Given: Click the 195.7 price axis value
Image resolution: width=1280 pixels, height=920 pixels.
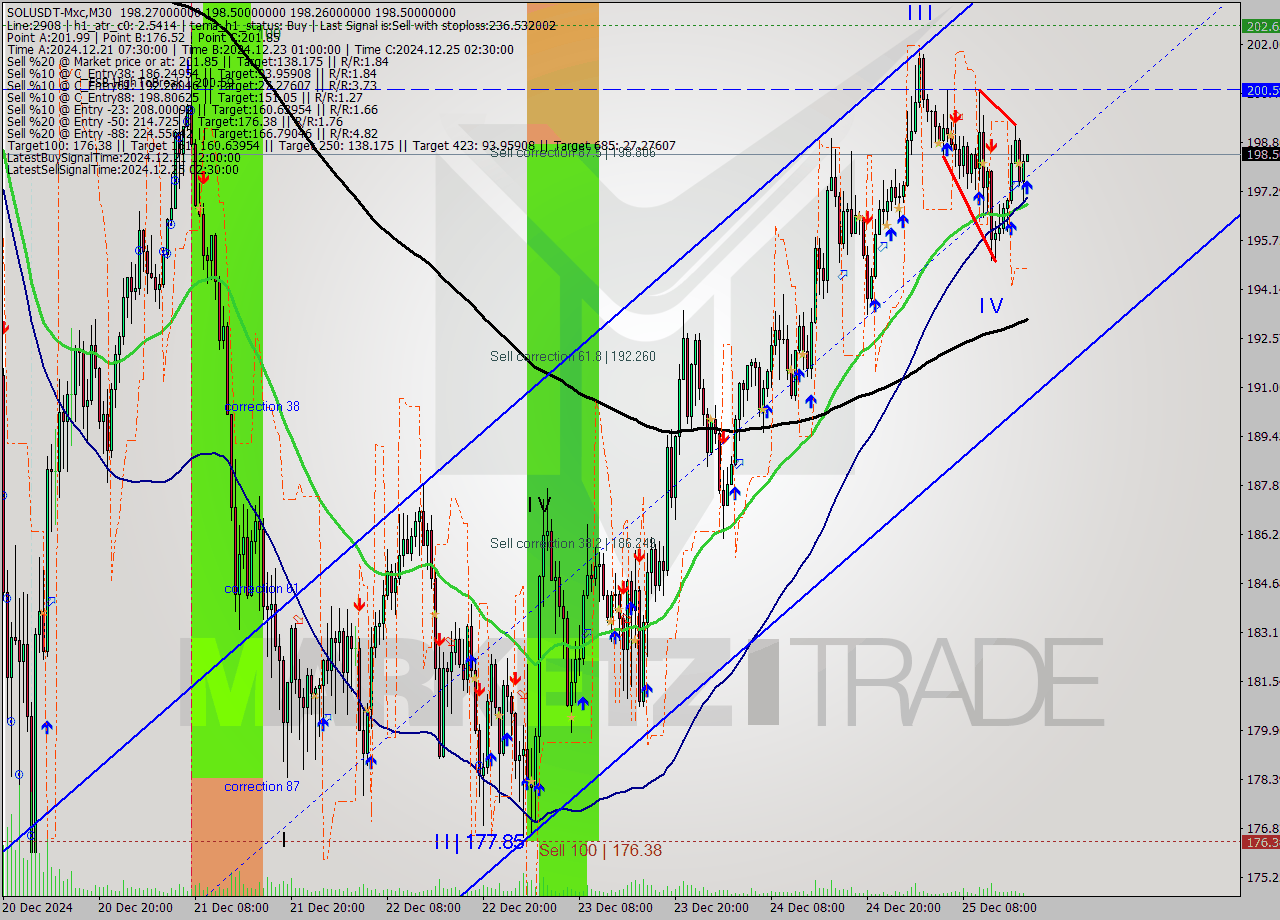Looking at the screenshot, I should pos(1262,240).
